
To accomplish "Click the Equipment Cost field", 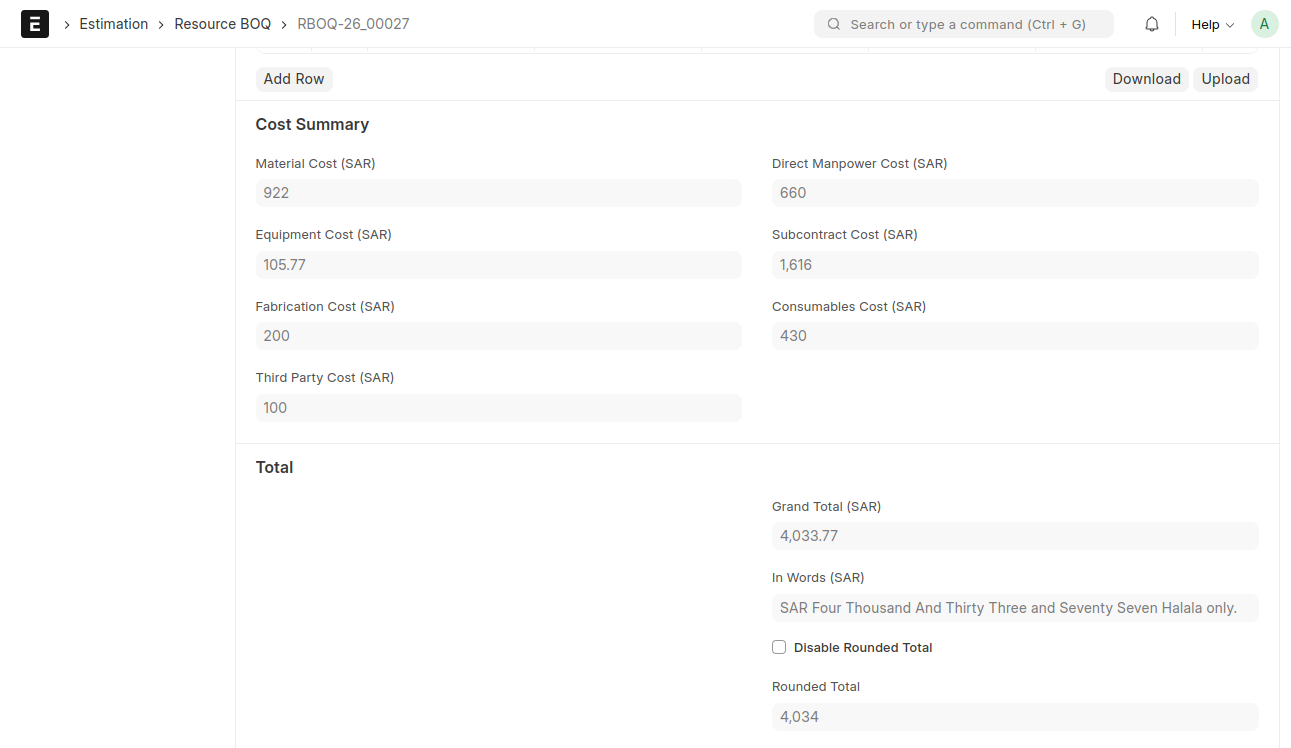I will pyautogui.click(x=498, y=265).
